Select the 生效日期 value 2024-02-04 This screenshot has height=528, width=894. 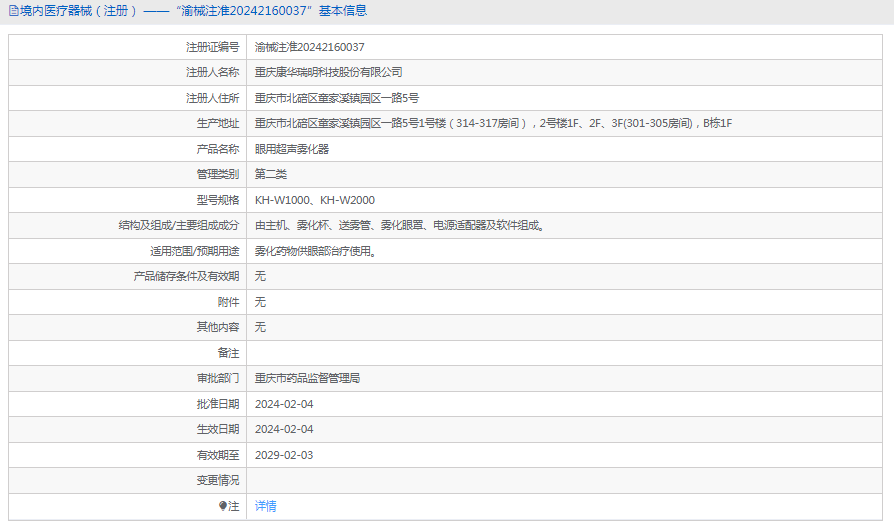[284, 429]
